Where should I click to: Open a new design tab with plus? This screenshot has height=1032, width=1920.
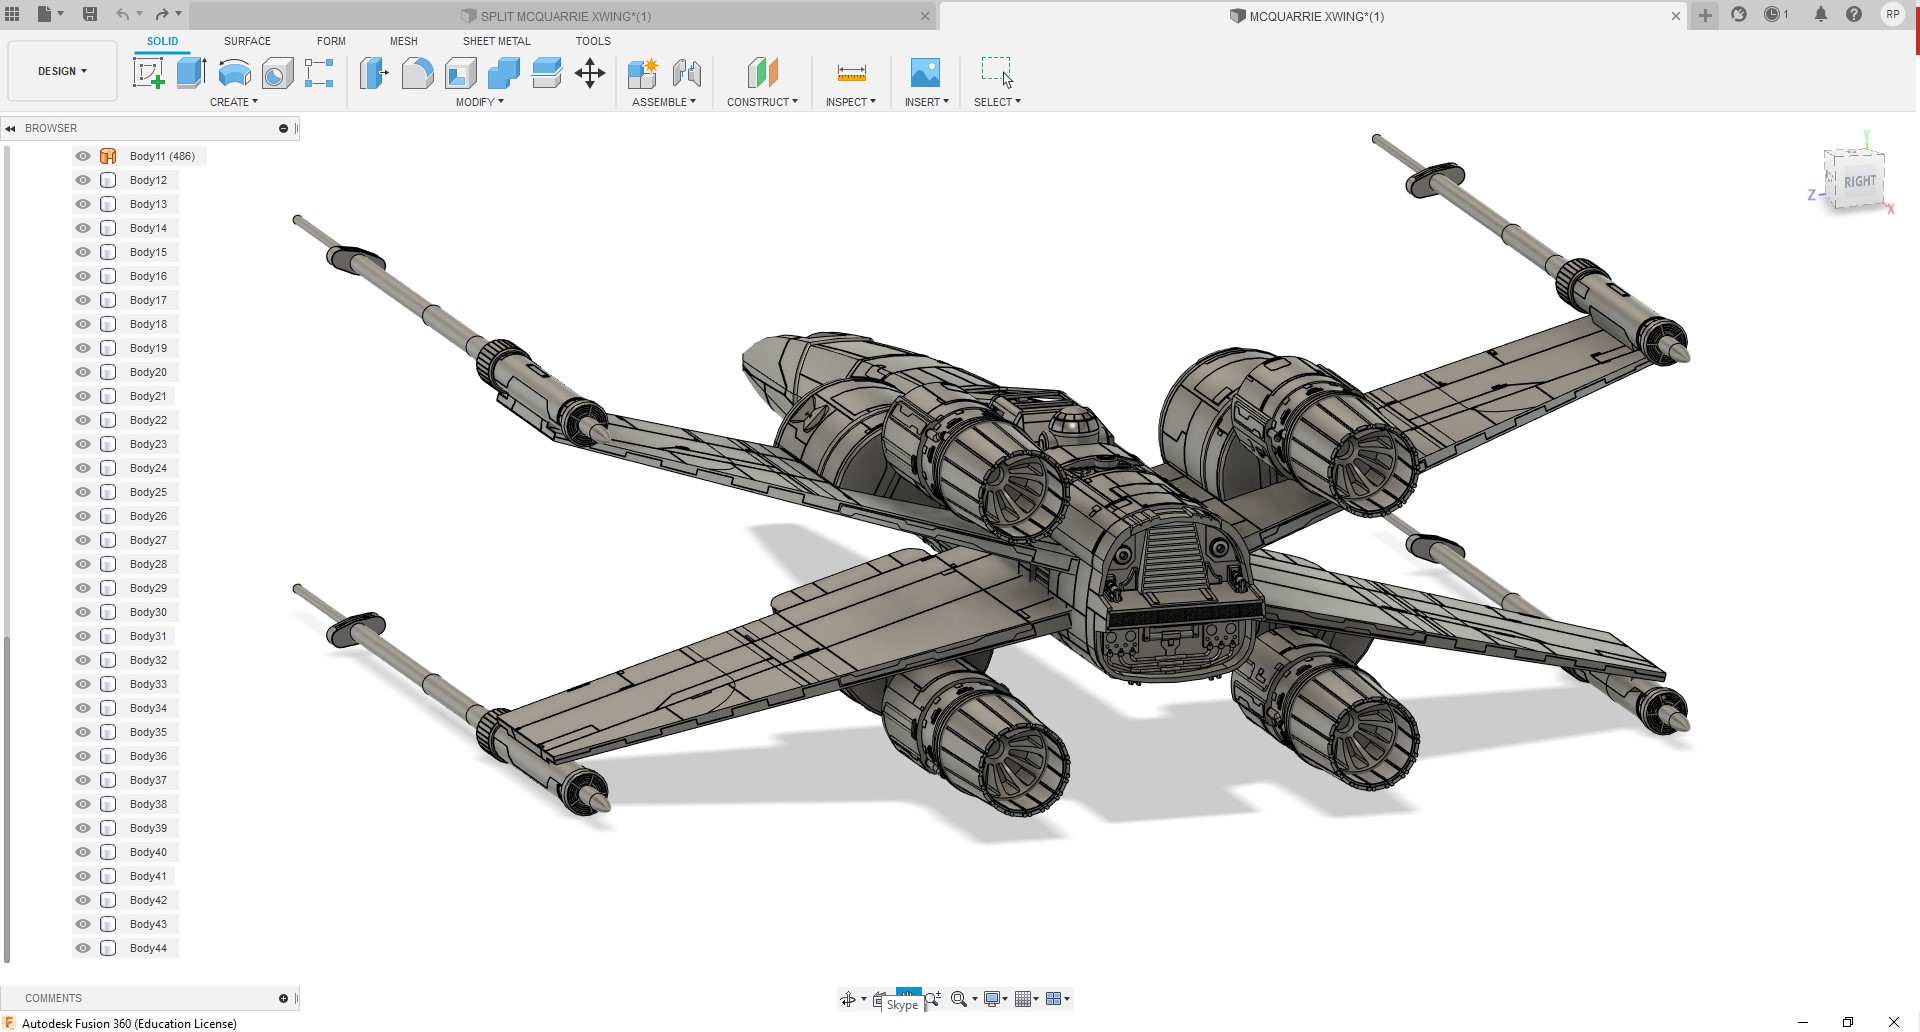click(1706, 15)
